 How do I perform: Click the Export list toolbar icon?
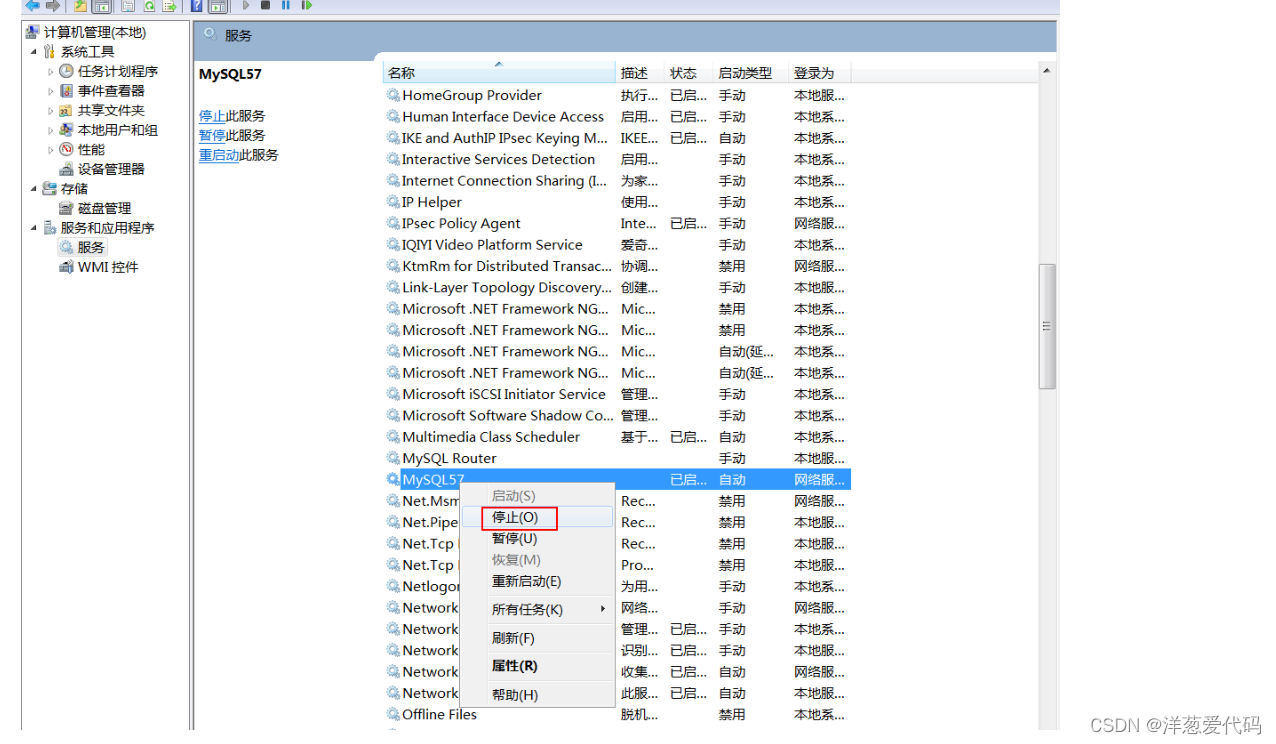170,5
